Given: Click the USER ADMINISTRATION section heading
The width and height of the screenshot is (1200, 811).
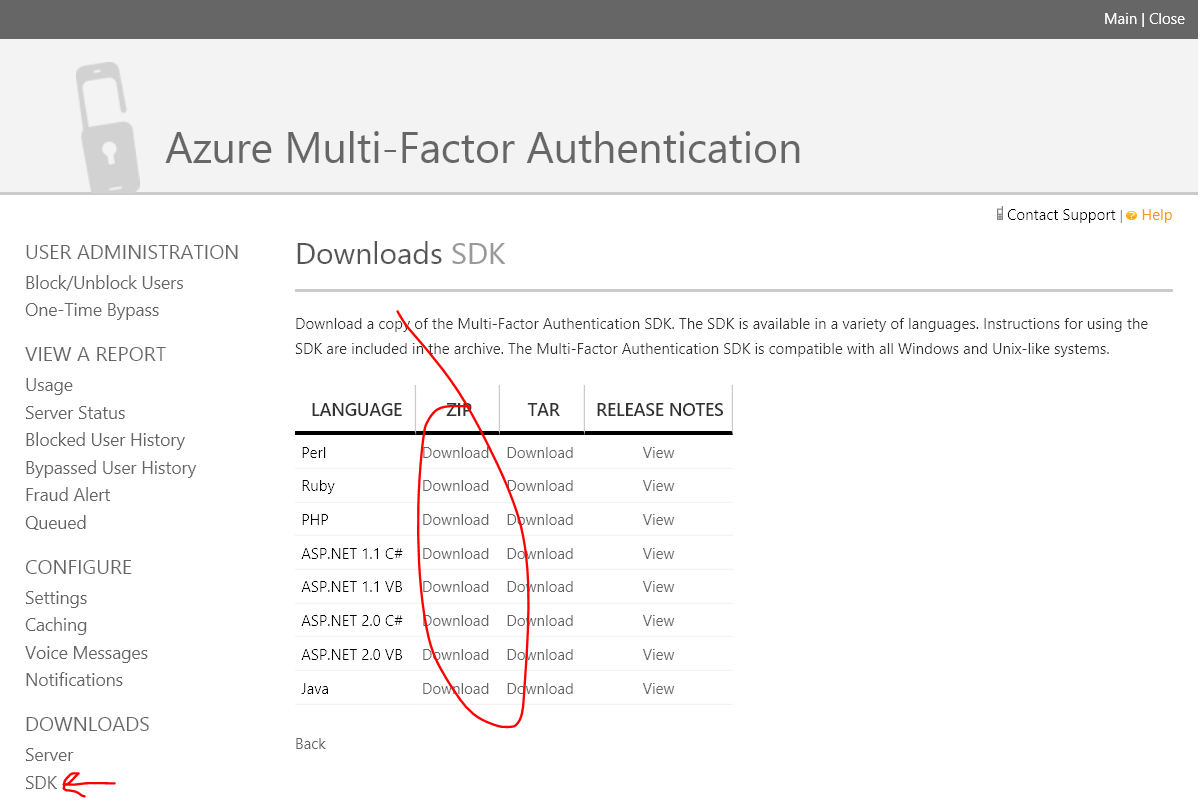Looking at the screenshot, I should click(132, 253).
